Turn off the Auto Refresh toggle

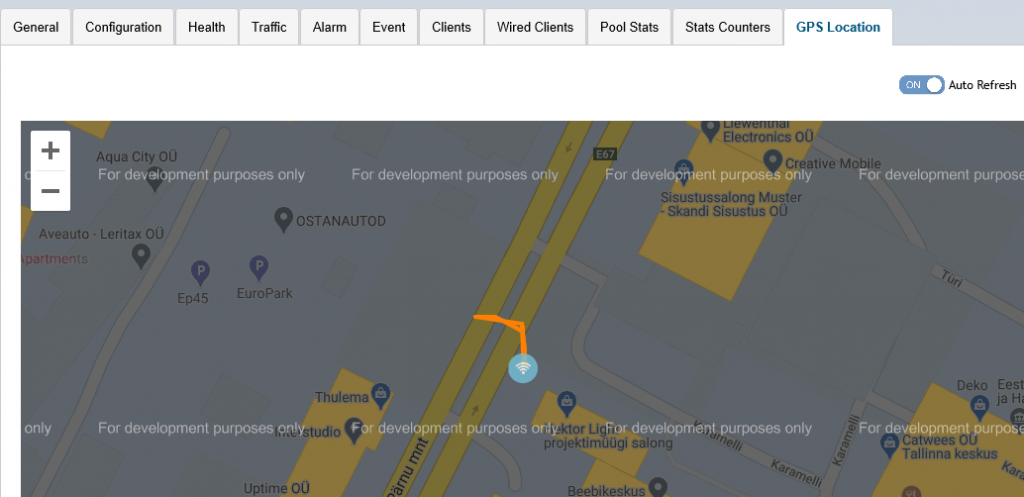click(921, 85)
